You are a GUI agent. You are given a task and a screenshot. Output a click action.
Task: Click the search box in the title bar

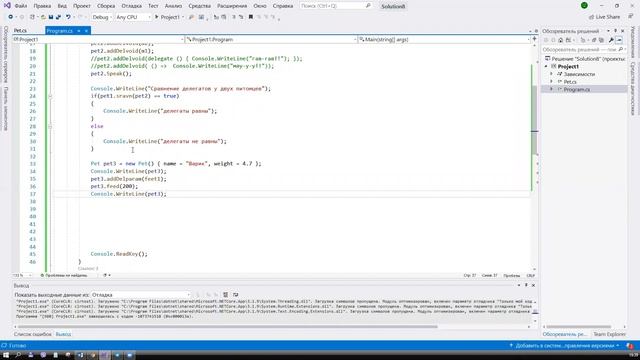pyautogui.click(x=336, y=6)
